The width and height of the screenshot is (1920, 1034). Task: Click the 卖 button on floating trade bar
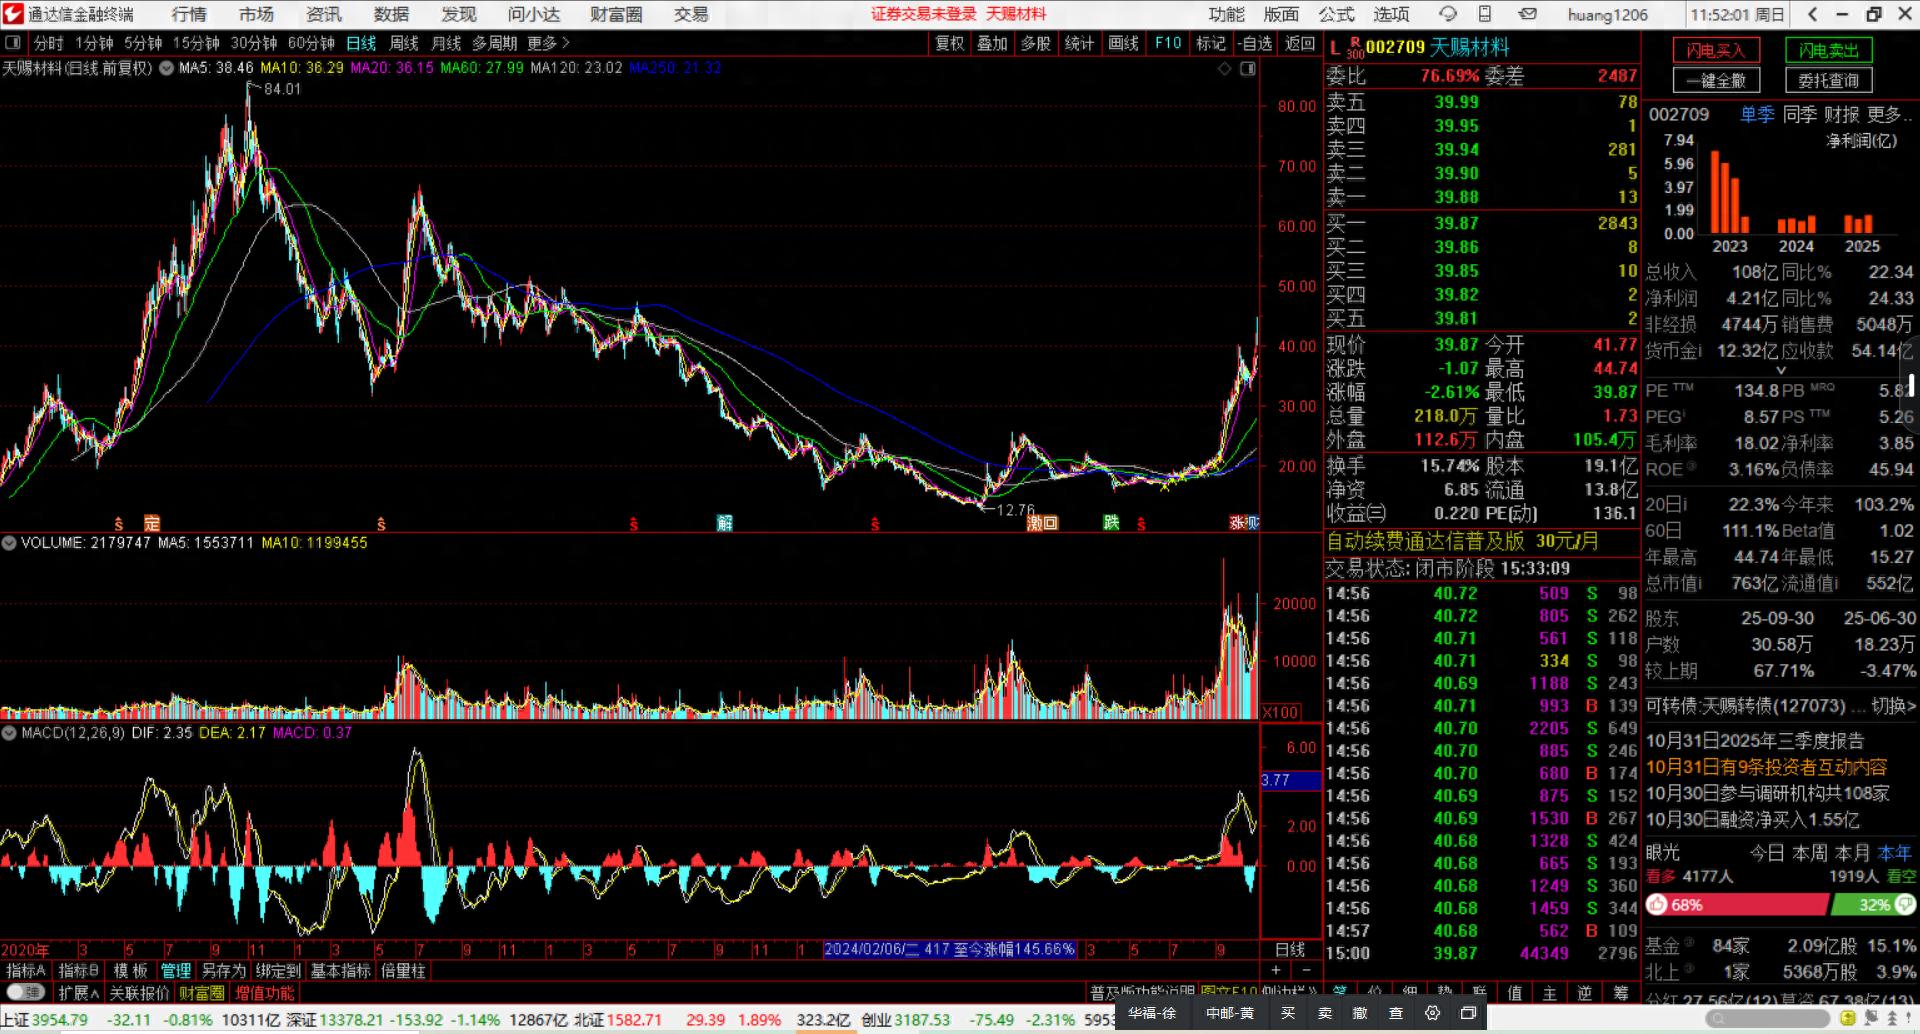pyautogui.click(x=1324, y=1013)
